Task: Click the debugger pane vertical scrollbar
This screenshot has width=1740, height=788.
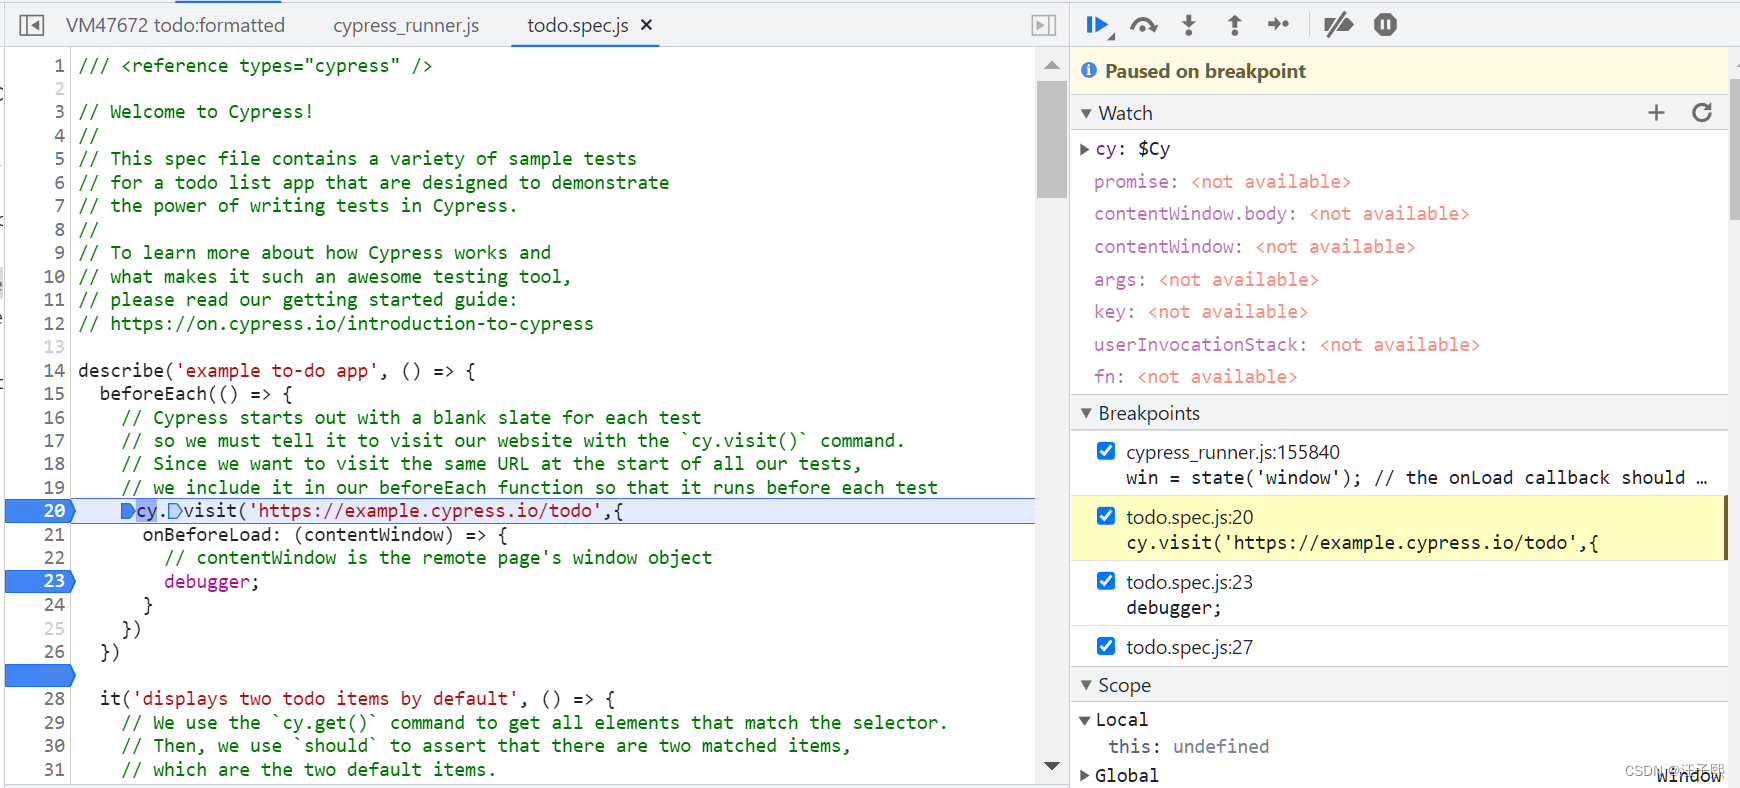Action: pyautogui.click(x=1734, y=150)
